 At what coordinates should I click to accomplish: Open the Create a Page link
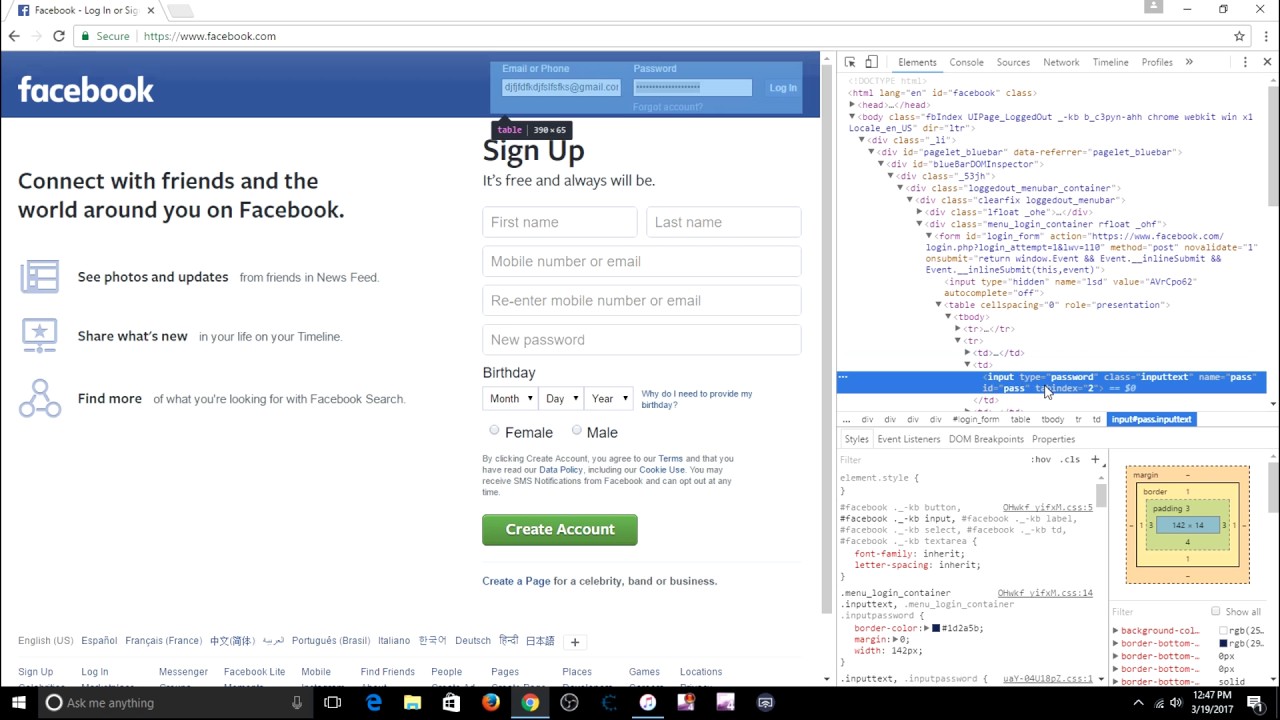(516, 581)
